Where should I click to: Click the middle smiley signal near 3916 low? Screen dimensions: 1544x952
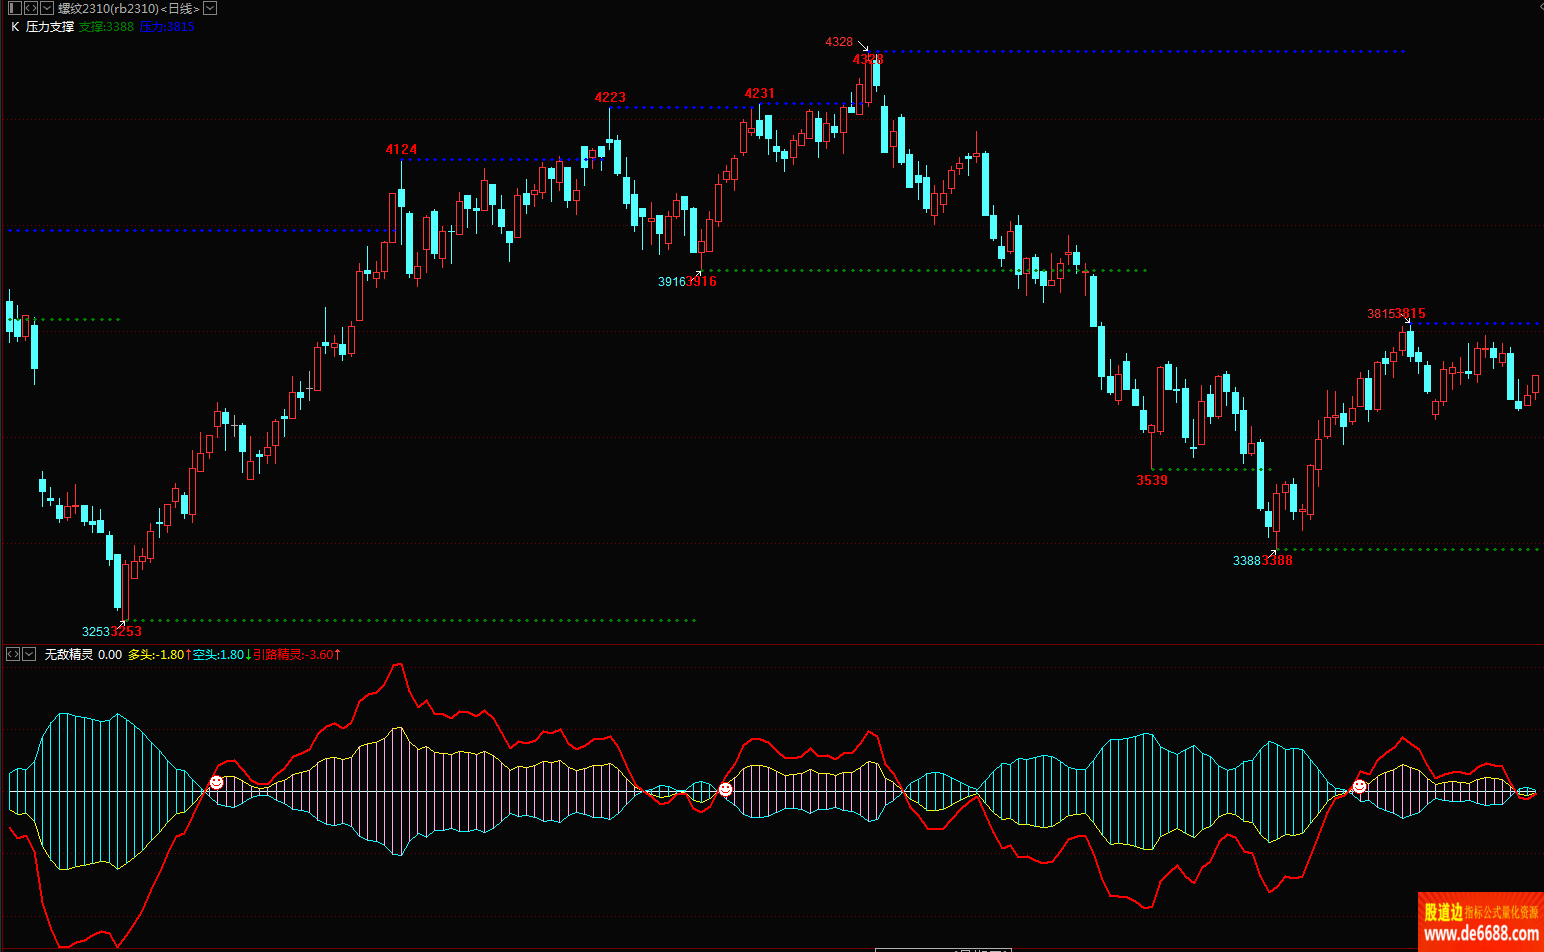tap(725, 789)
